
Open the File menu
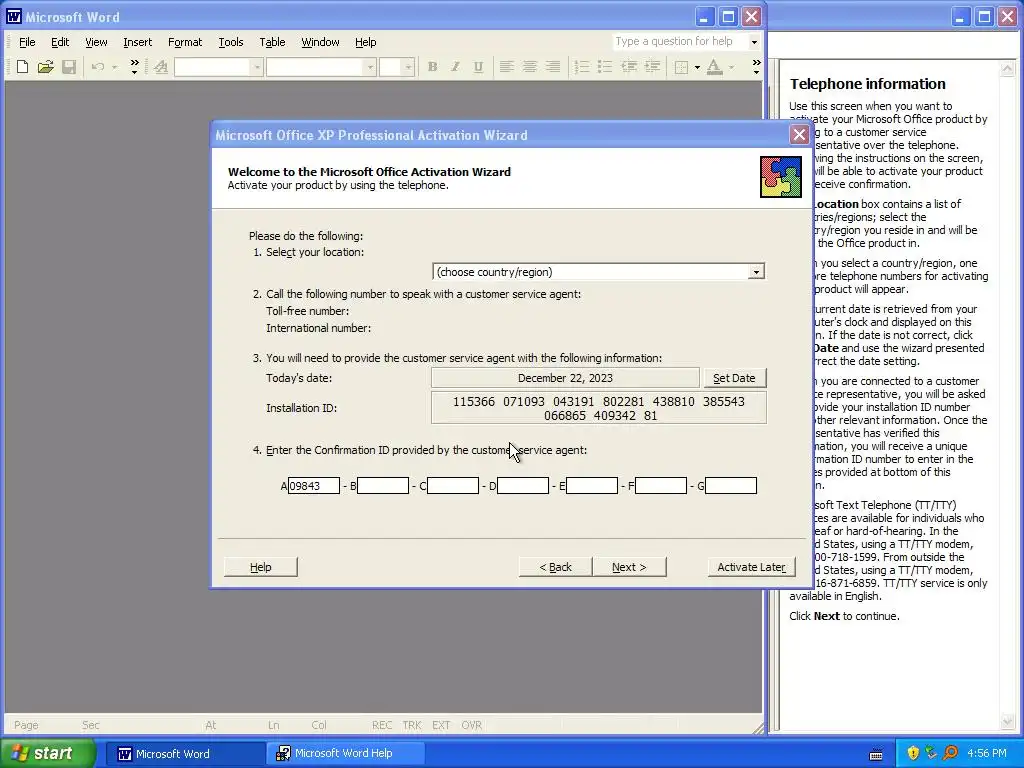27,42
